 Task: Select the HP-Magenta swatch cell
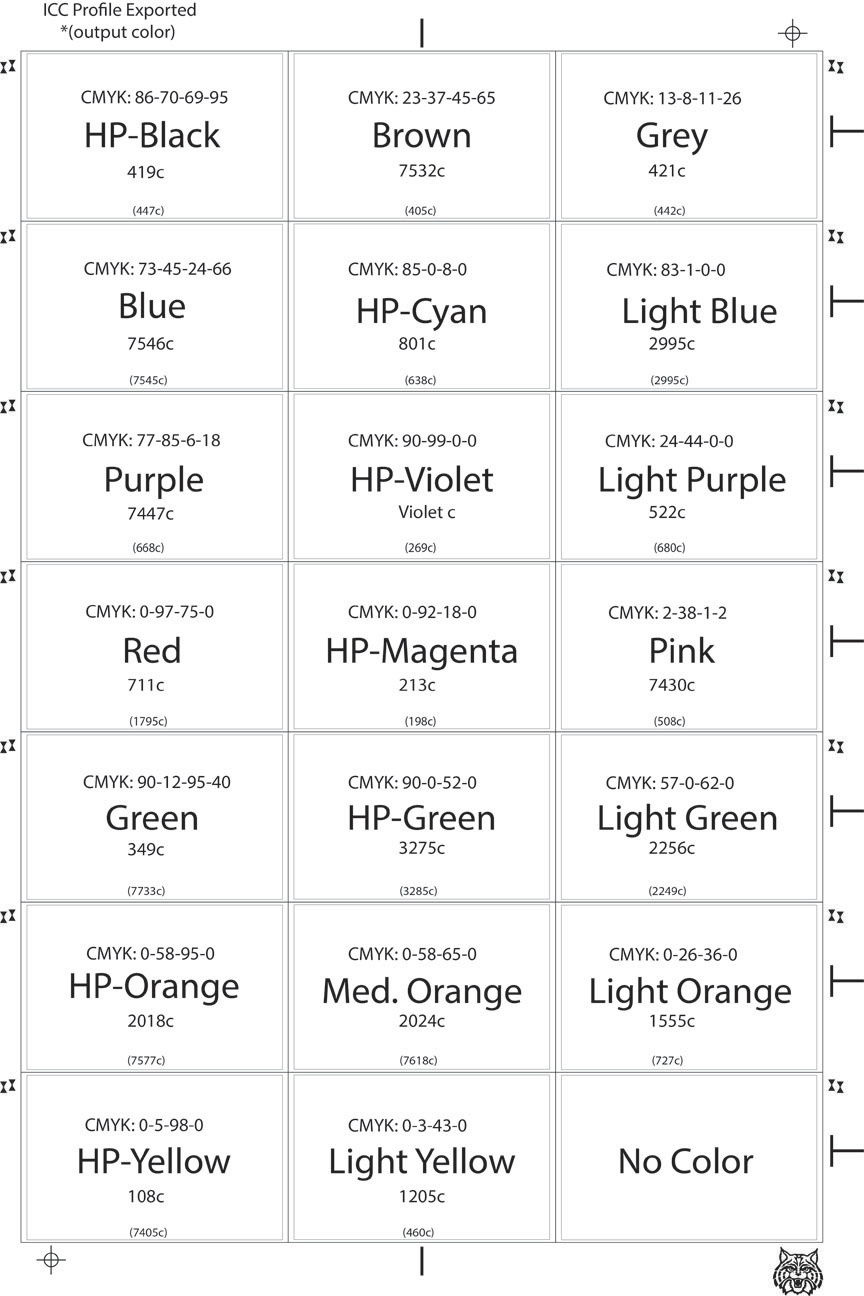click(421, 647)
